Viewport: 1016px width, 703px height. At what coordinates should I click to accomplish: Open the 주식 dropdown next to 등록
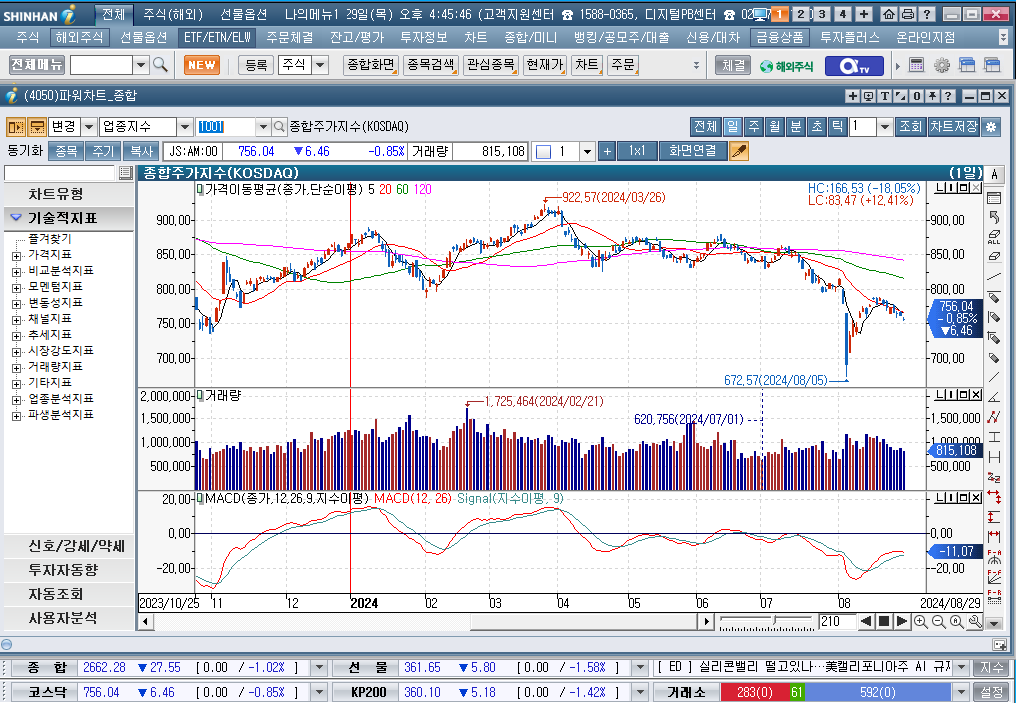coord(321,65)
